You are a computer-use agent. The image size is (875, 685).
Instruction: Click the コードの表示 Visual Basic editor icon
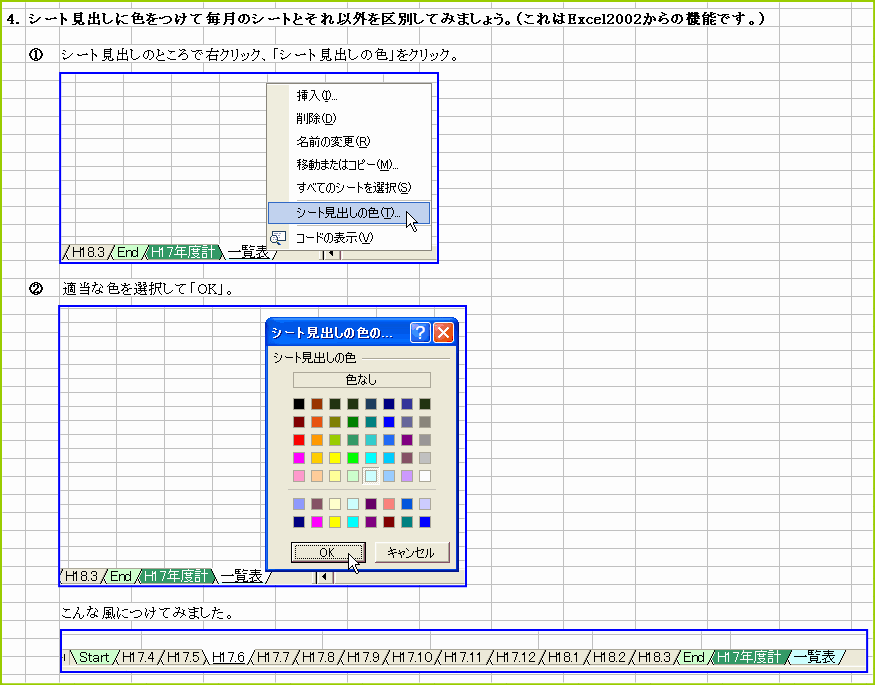(279, 235)
